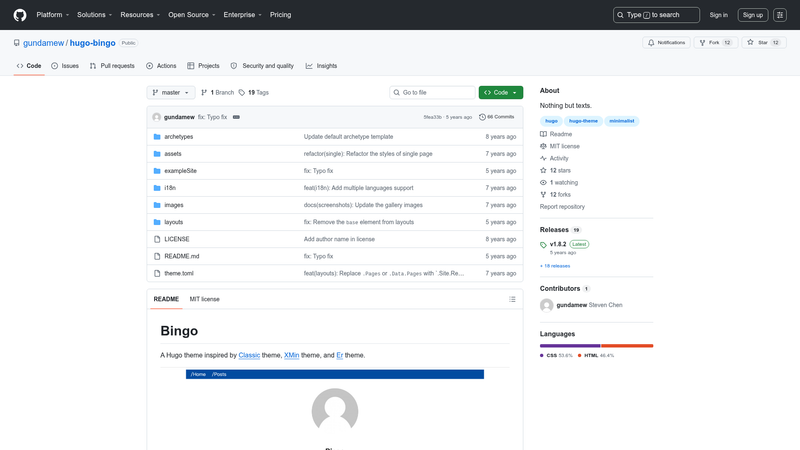Click the Steven Chen contributor avatar
Viewport: 800px width, 450px height.
pos(546,305)
